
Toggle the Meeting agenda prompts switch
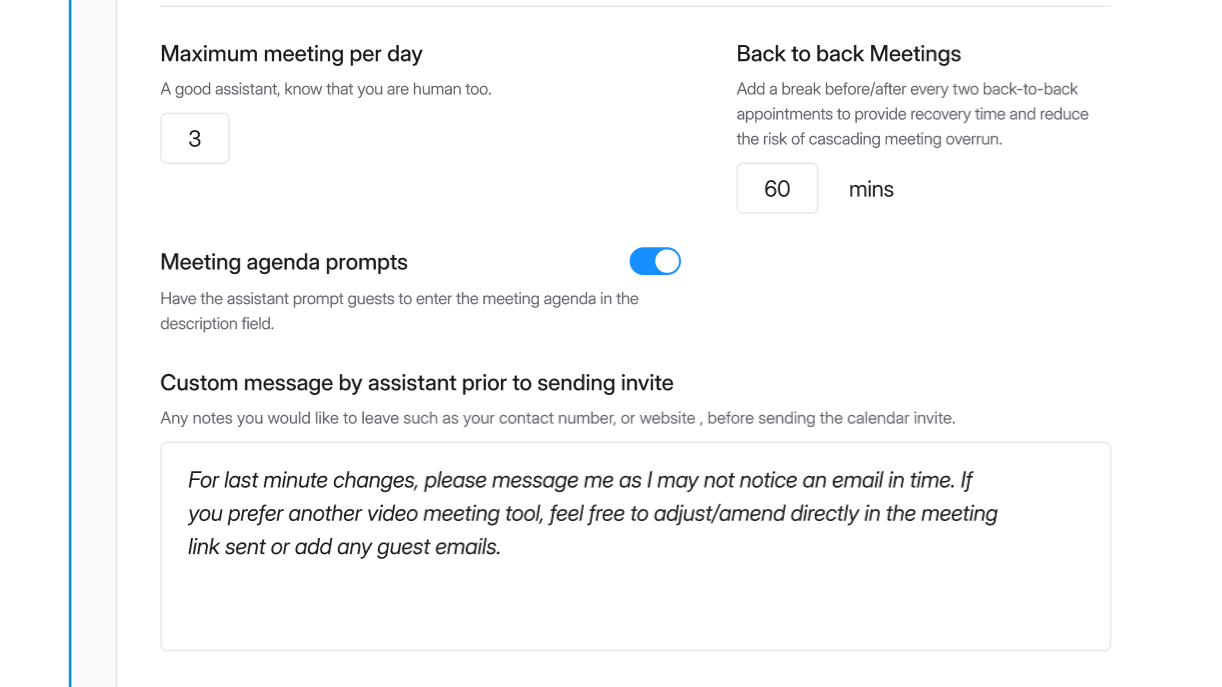(x=654, y=261)
